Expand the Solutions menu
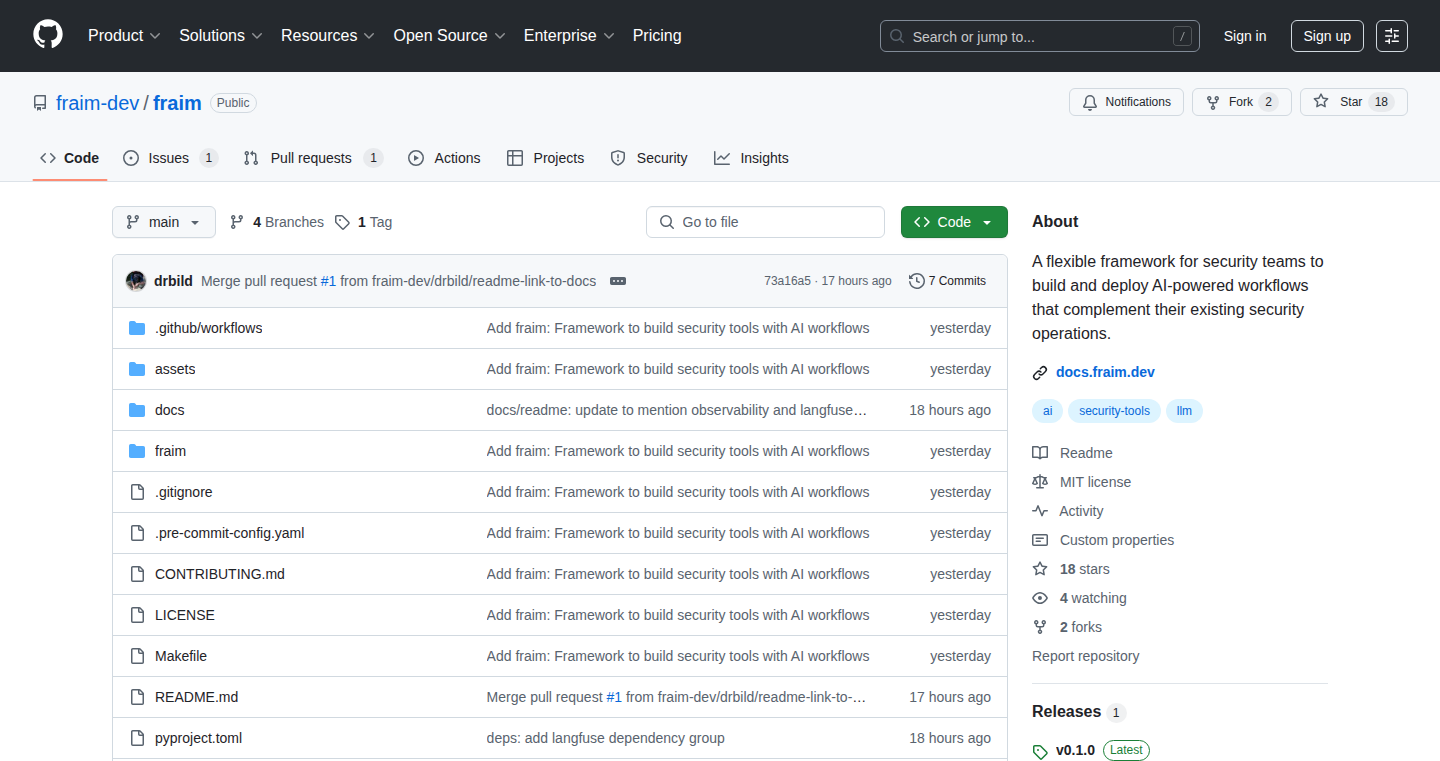The image size is (1440, 761). pyautogui.click(x=221, y=35)
